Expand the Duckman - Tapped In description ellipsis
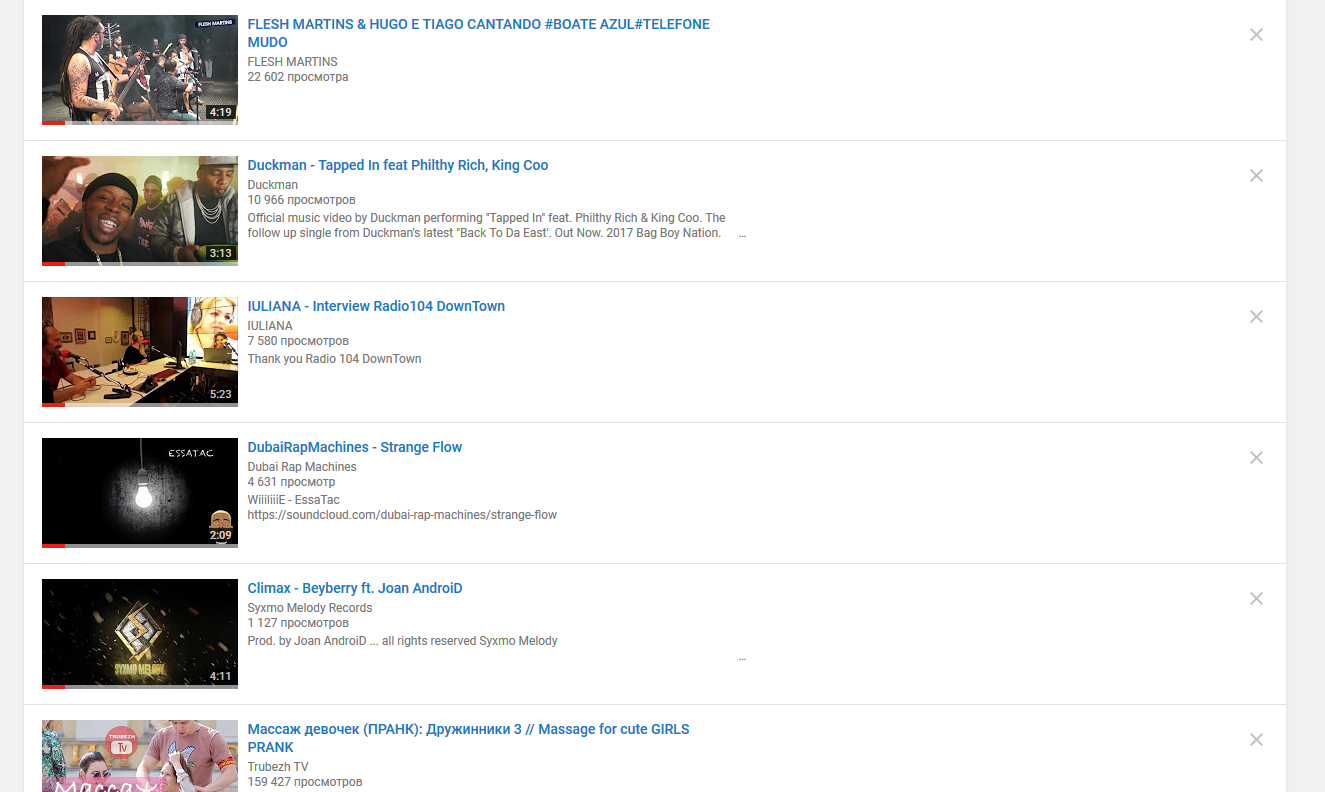This screenshot has height=792, width=1325. tap(742, 235)
